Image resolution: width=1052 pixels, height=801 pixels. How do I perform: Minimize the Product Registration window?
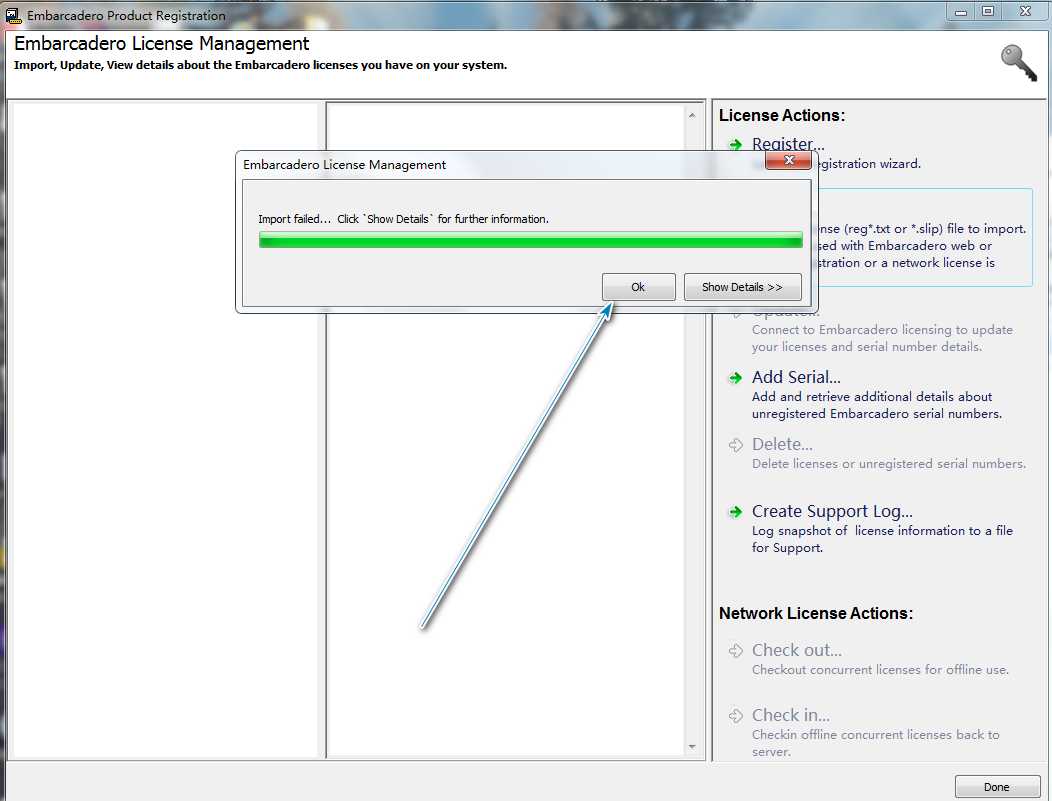[961, 11]
